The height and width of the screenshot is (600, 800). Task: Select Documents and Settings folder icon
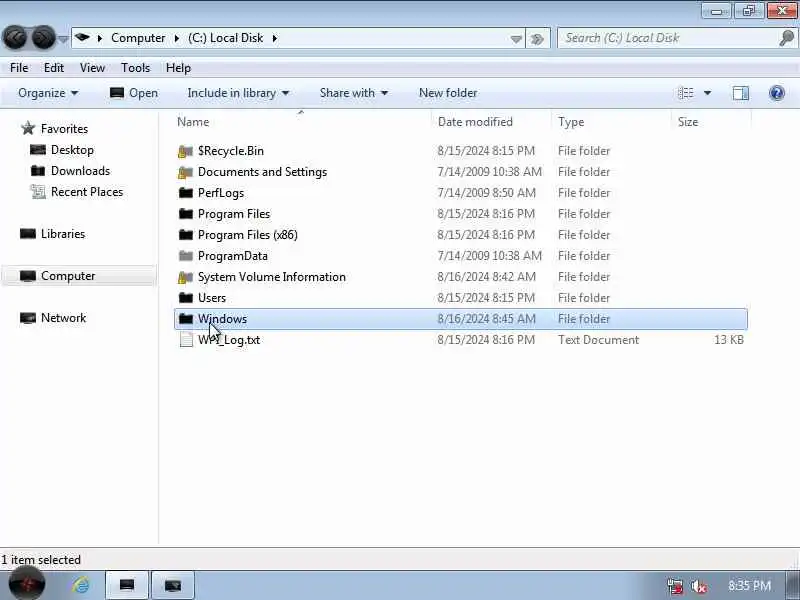coord(186,172)
